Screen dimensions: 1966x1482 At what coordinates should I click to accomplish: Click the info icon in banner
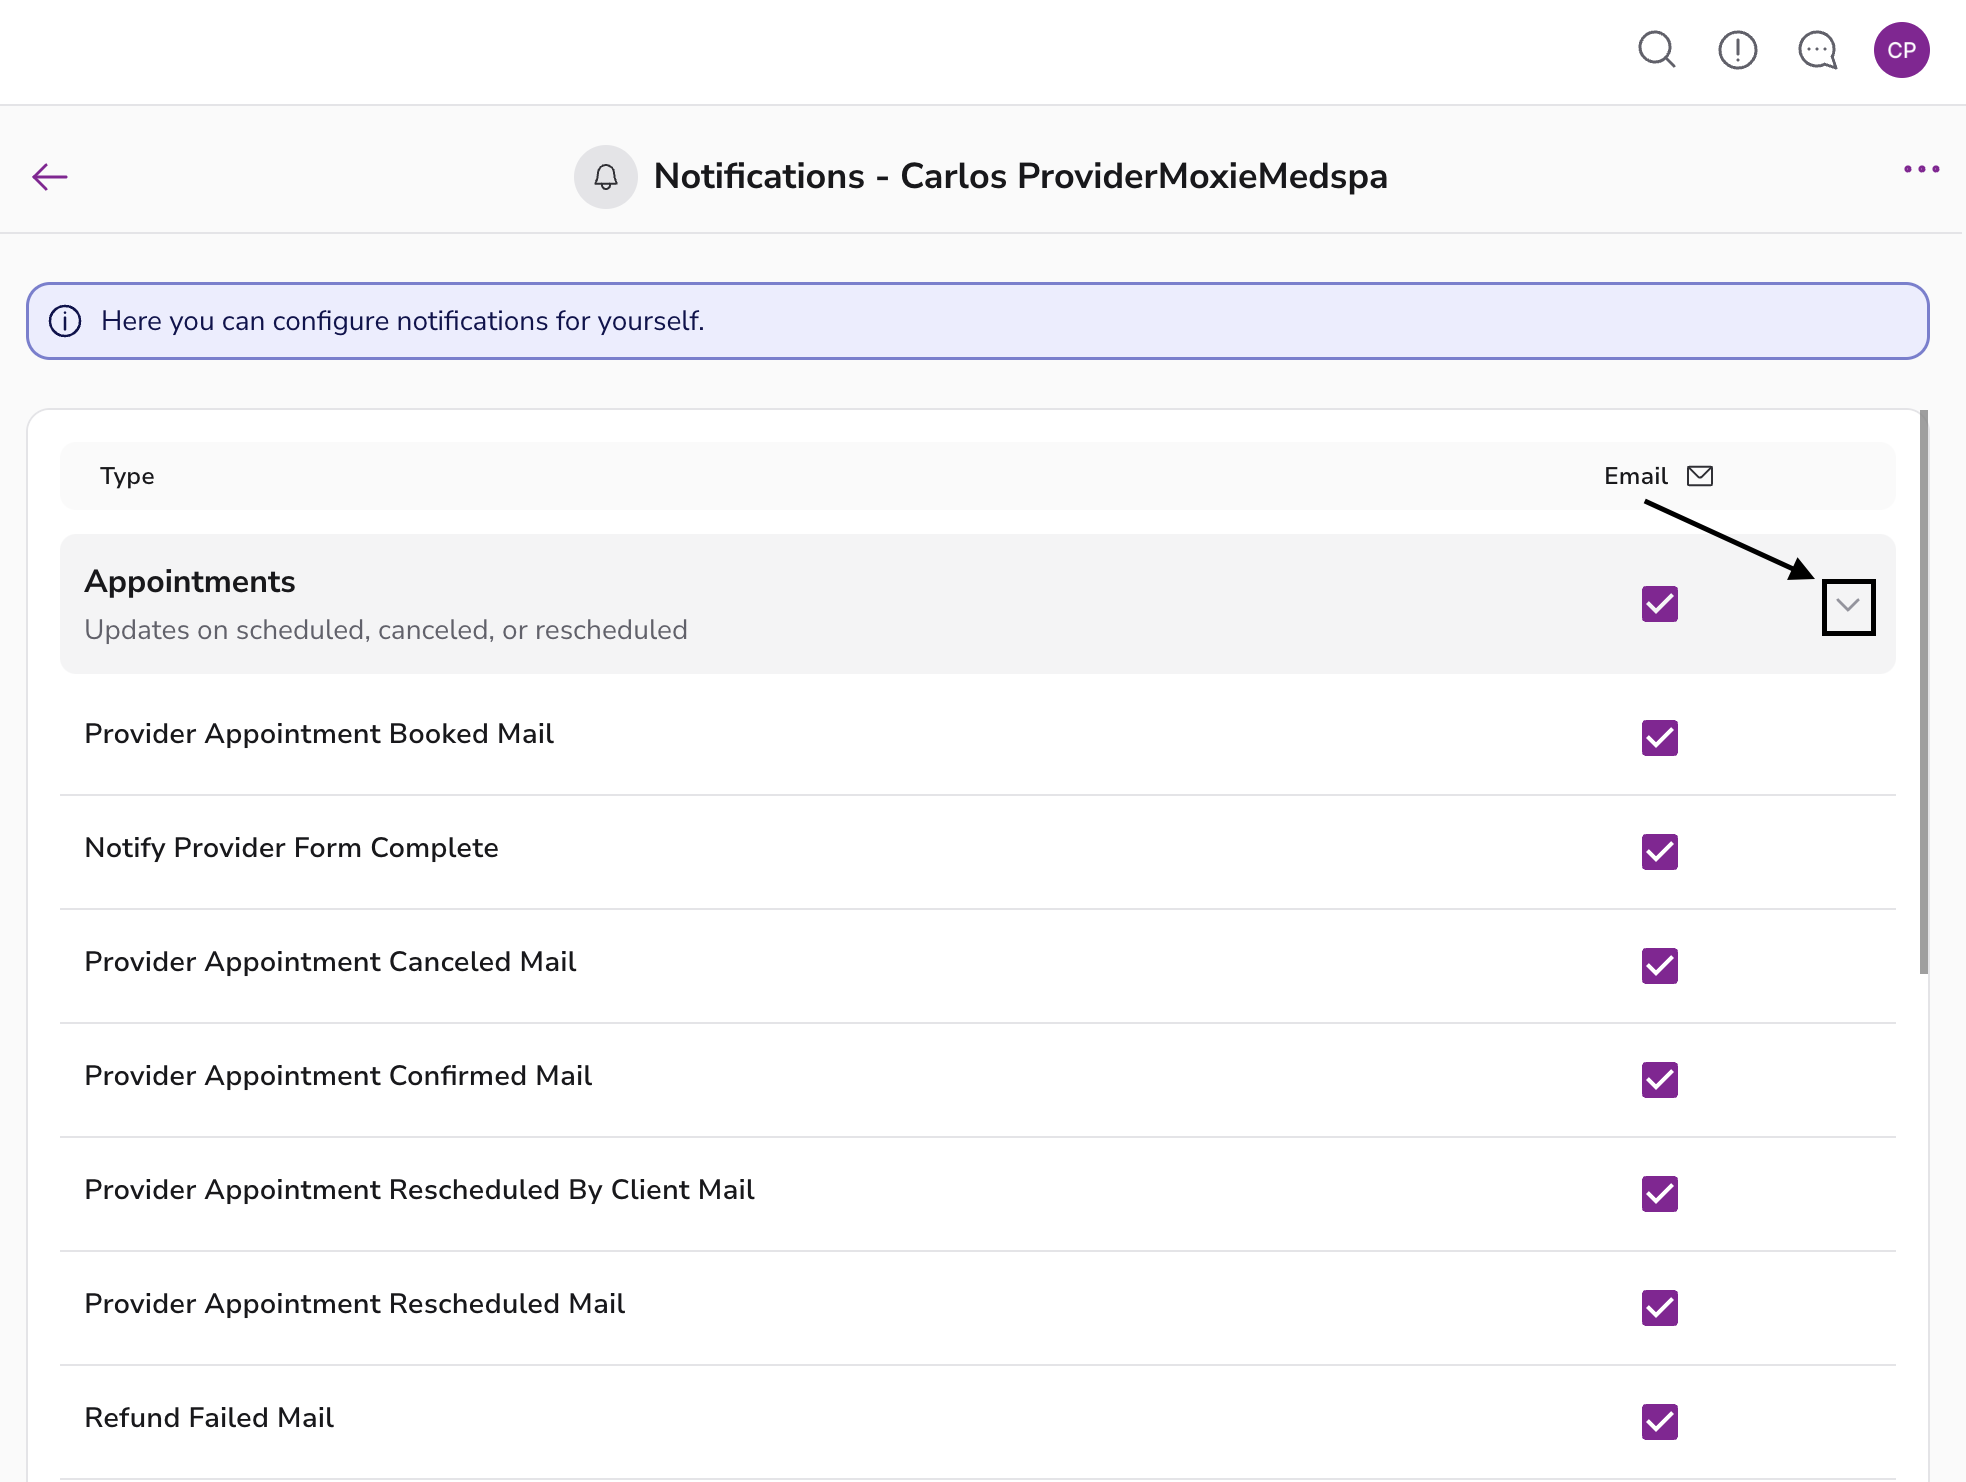point(65,321)
